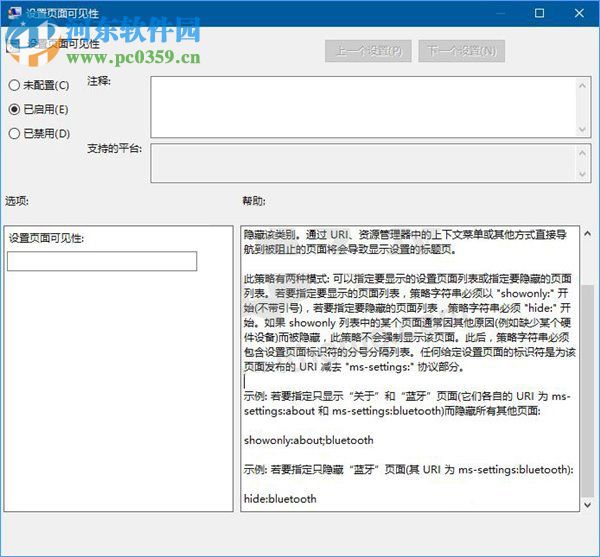
Task: Click the 支持的平台 text area
Action: [x=364, y=163]
